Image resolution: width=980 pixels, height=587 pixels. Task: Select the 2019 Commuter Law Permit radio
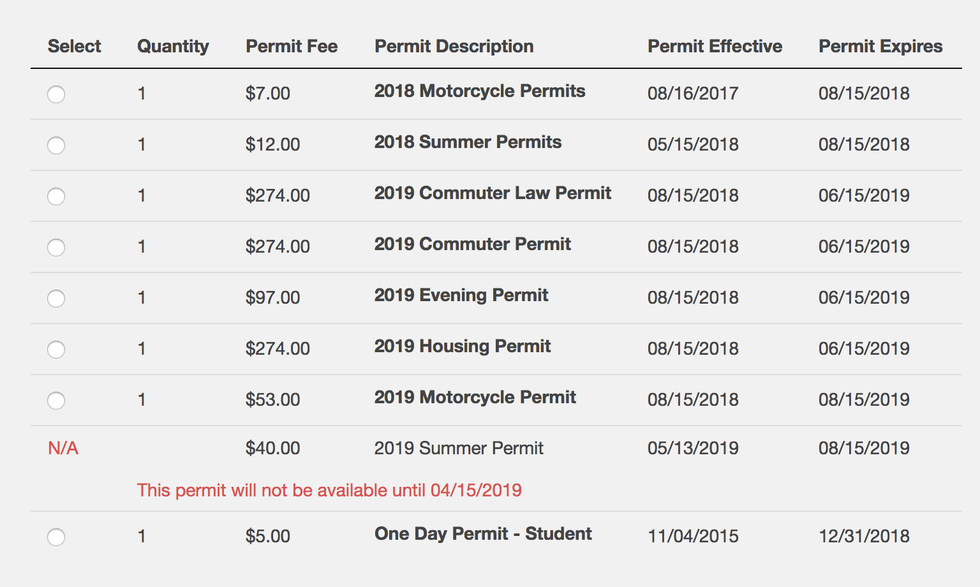point(56,196)
